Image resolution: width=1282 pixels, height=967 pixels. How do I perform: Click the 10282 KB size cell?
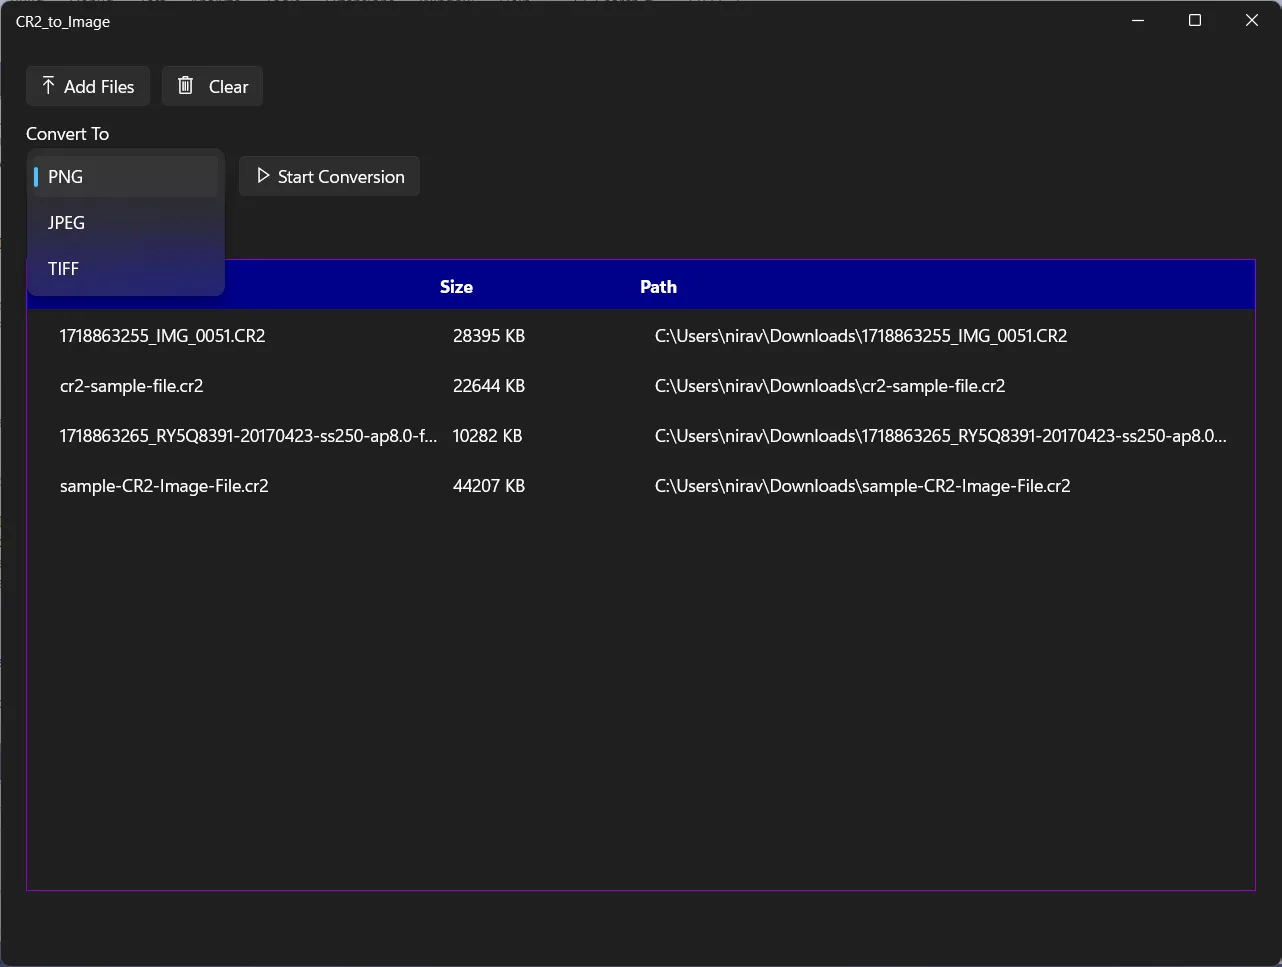[x=488, y=436]
